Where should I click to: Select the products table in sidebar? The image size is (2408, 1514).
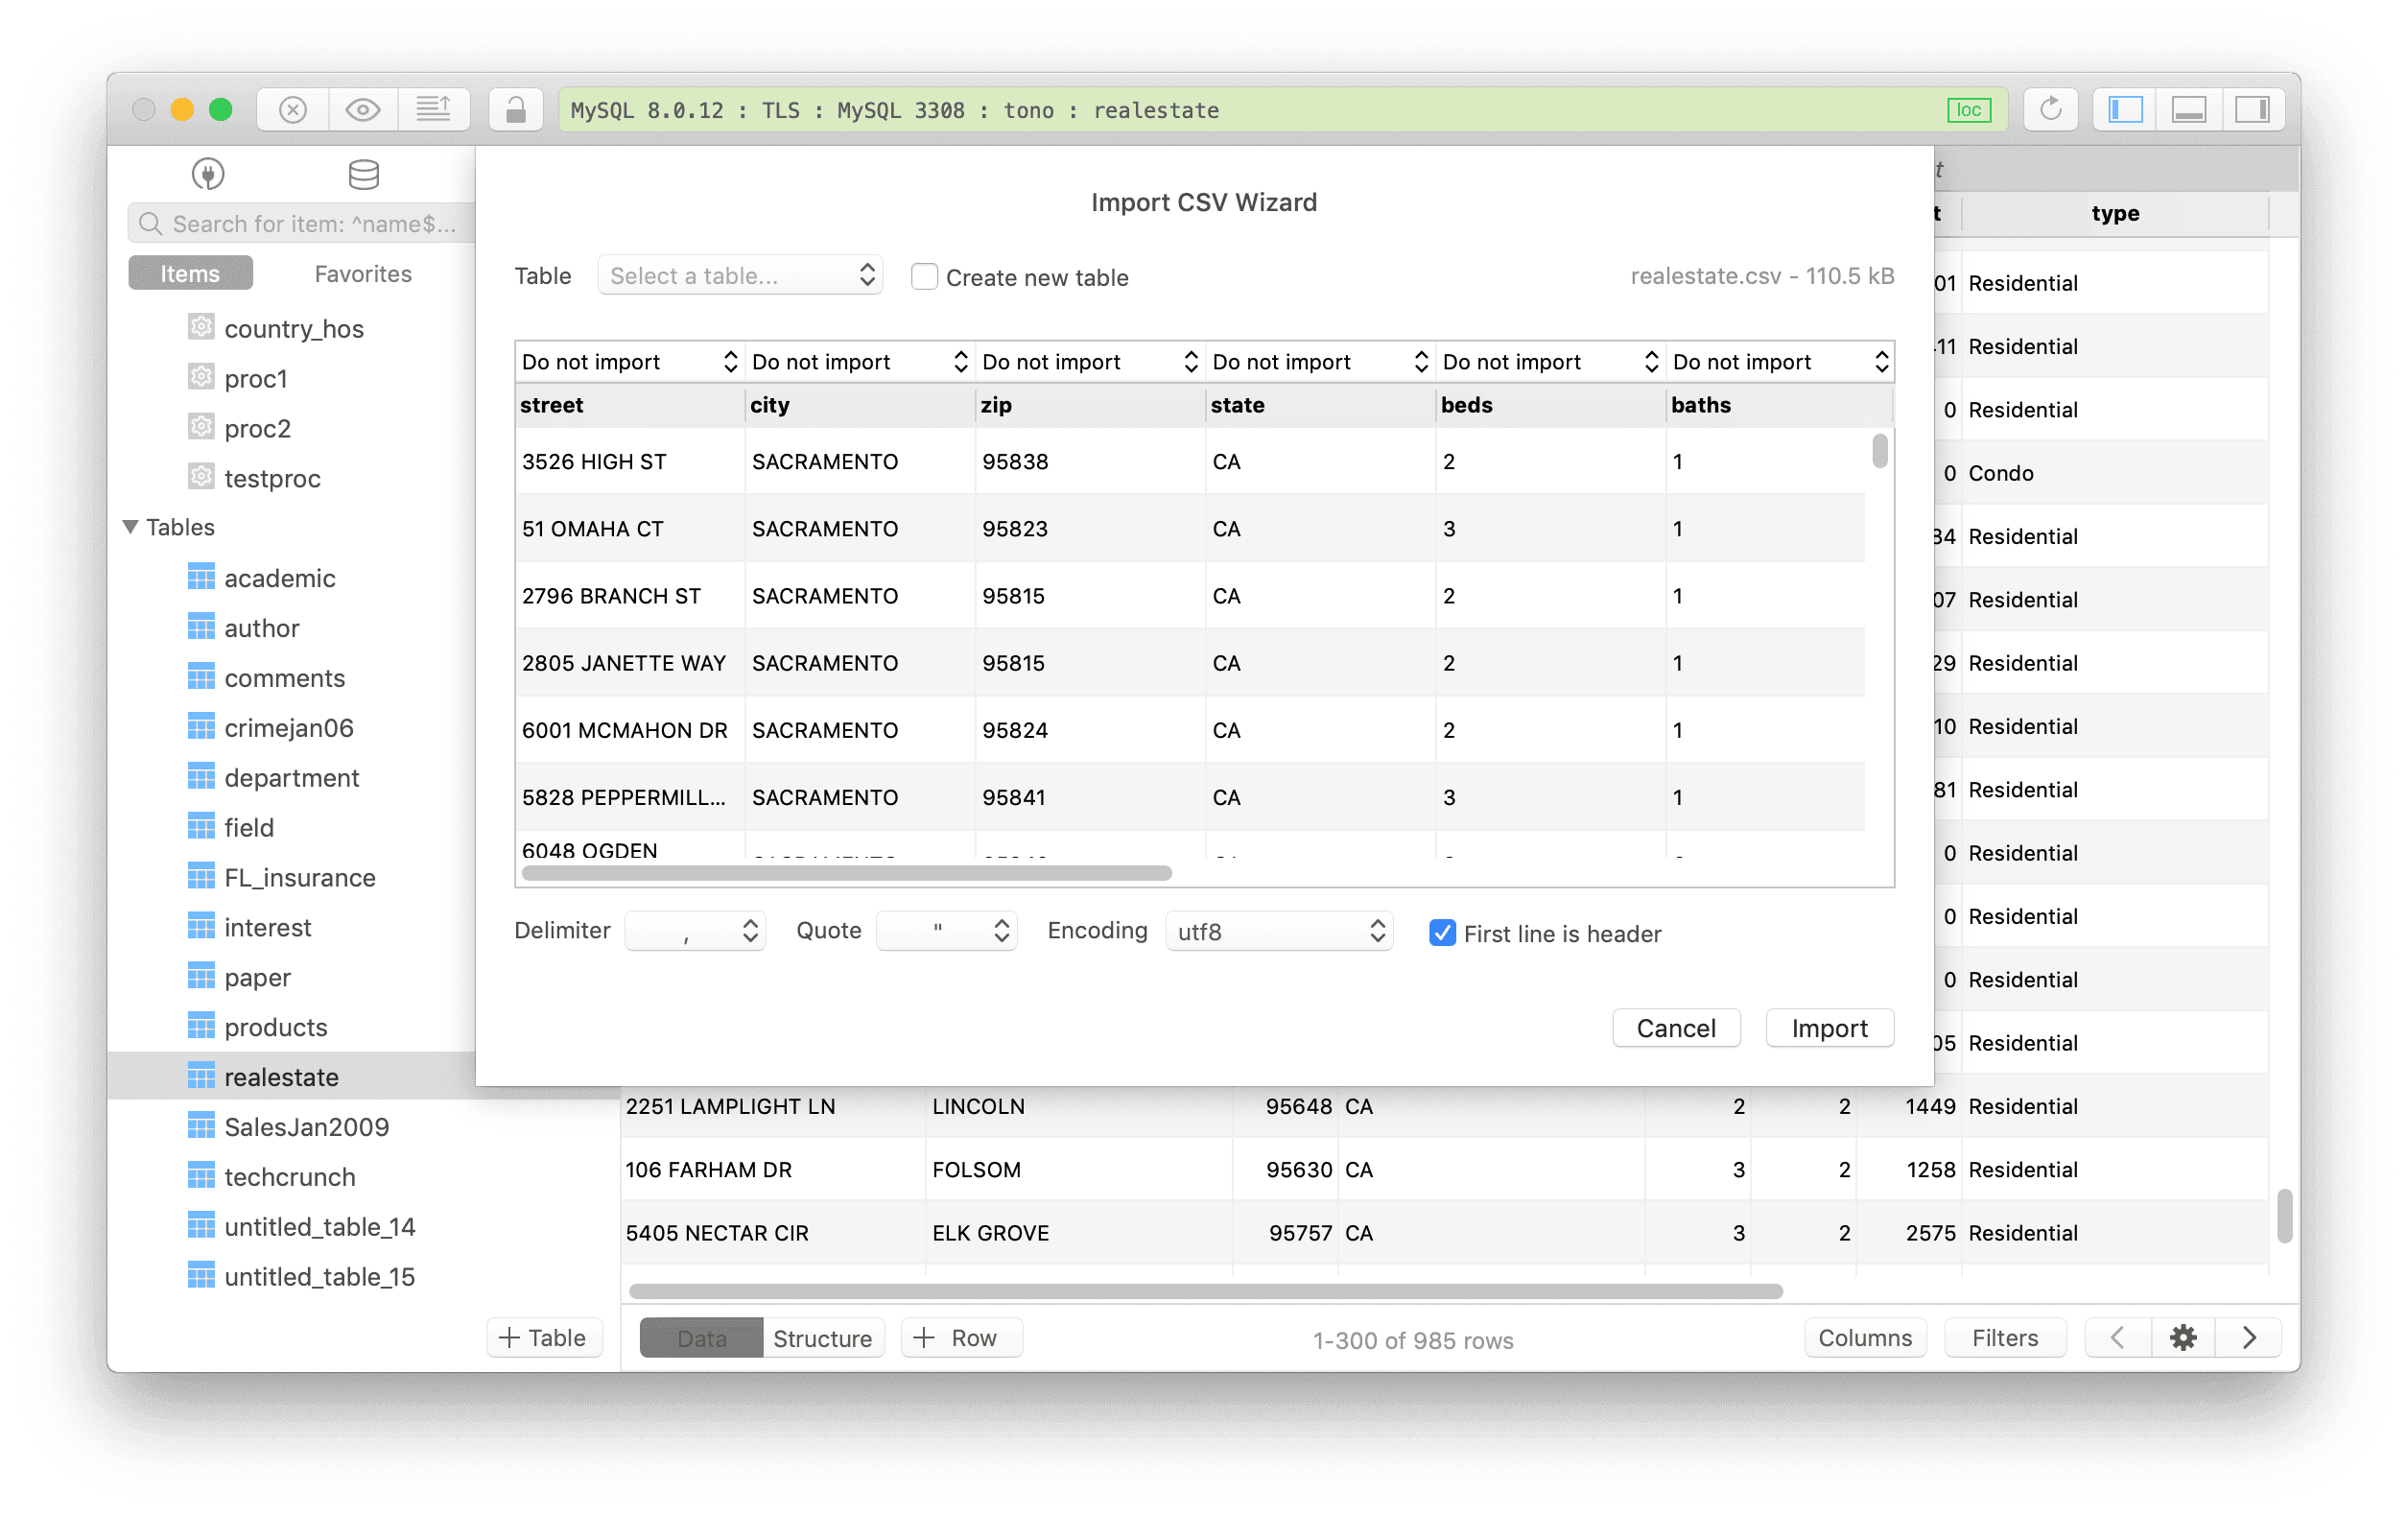[x=276, y=1026]
